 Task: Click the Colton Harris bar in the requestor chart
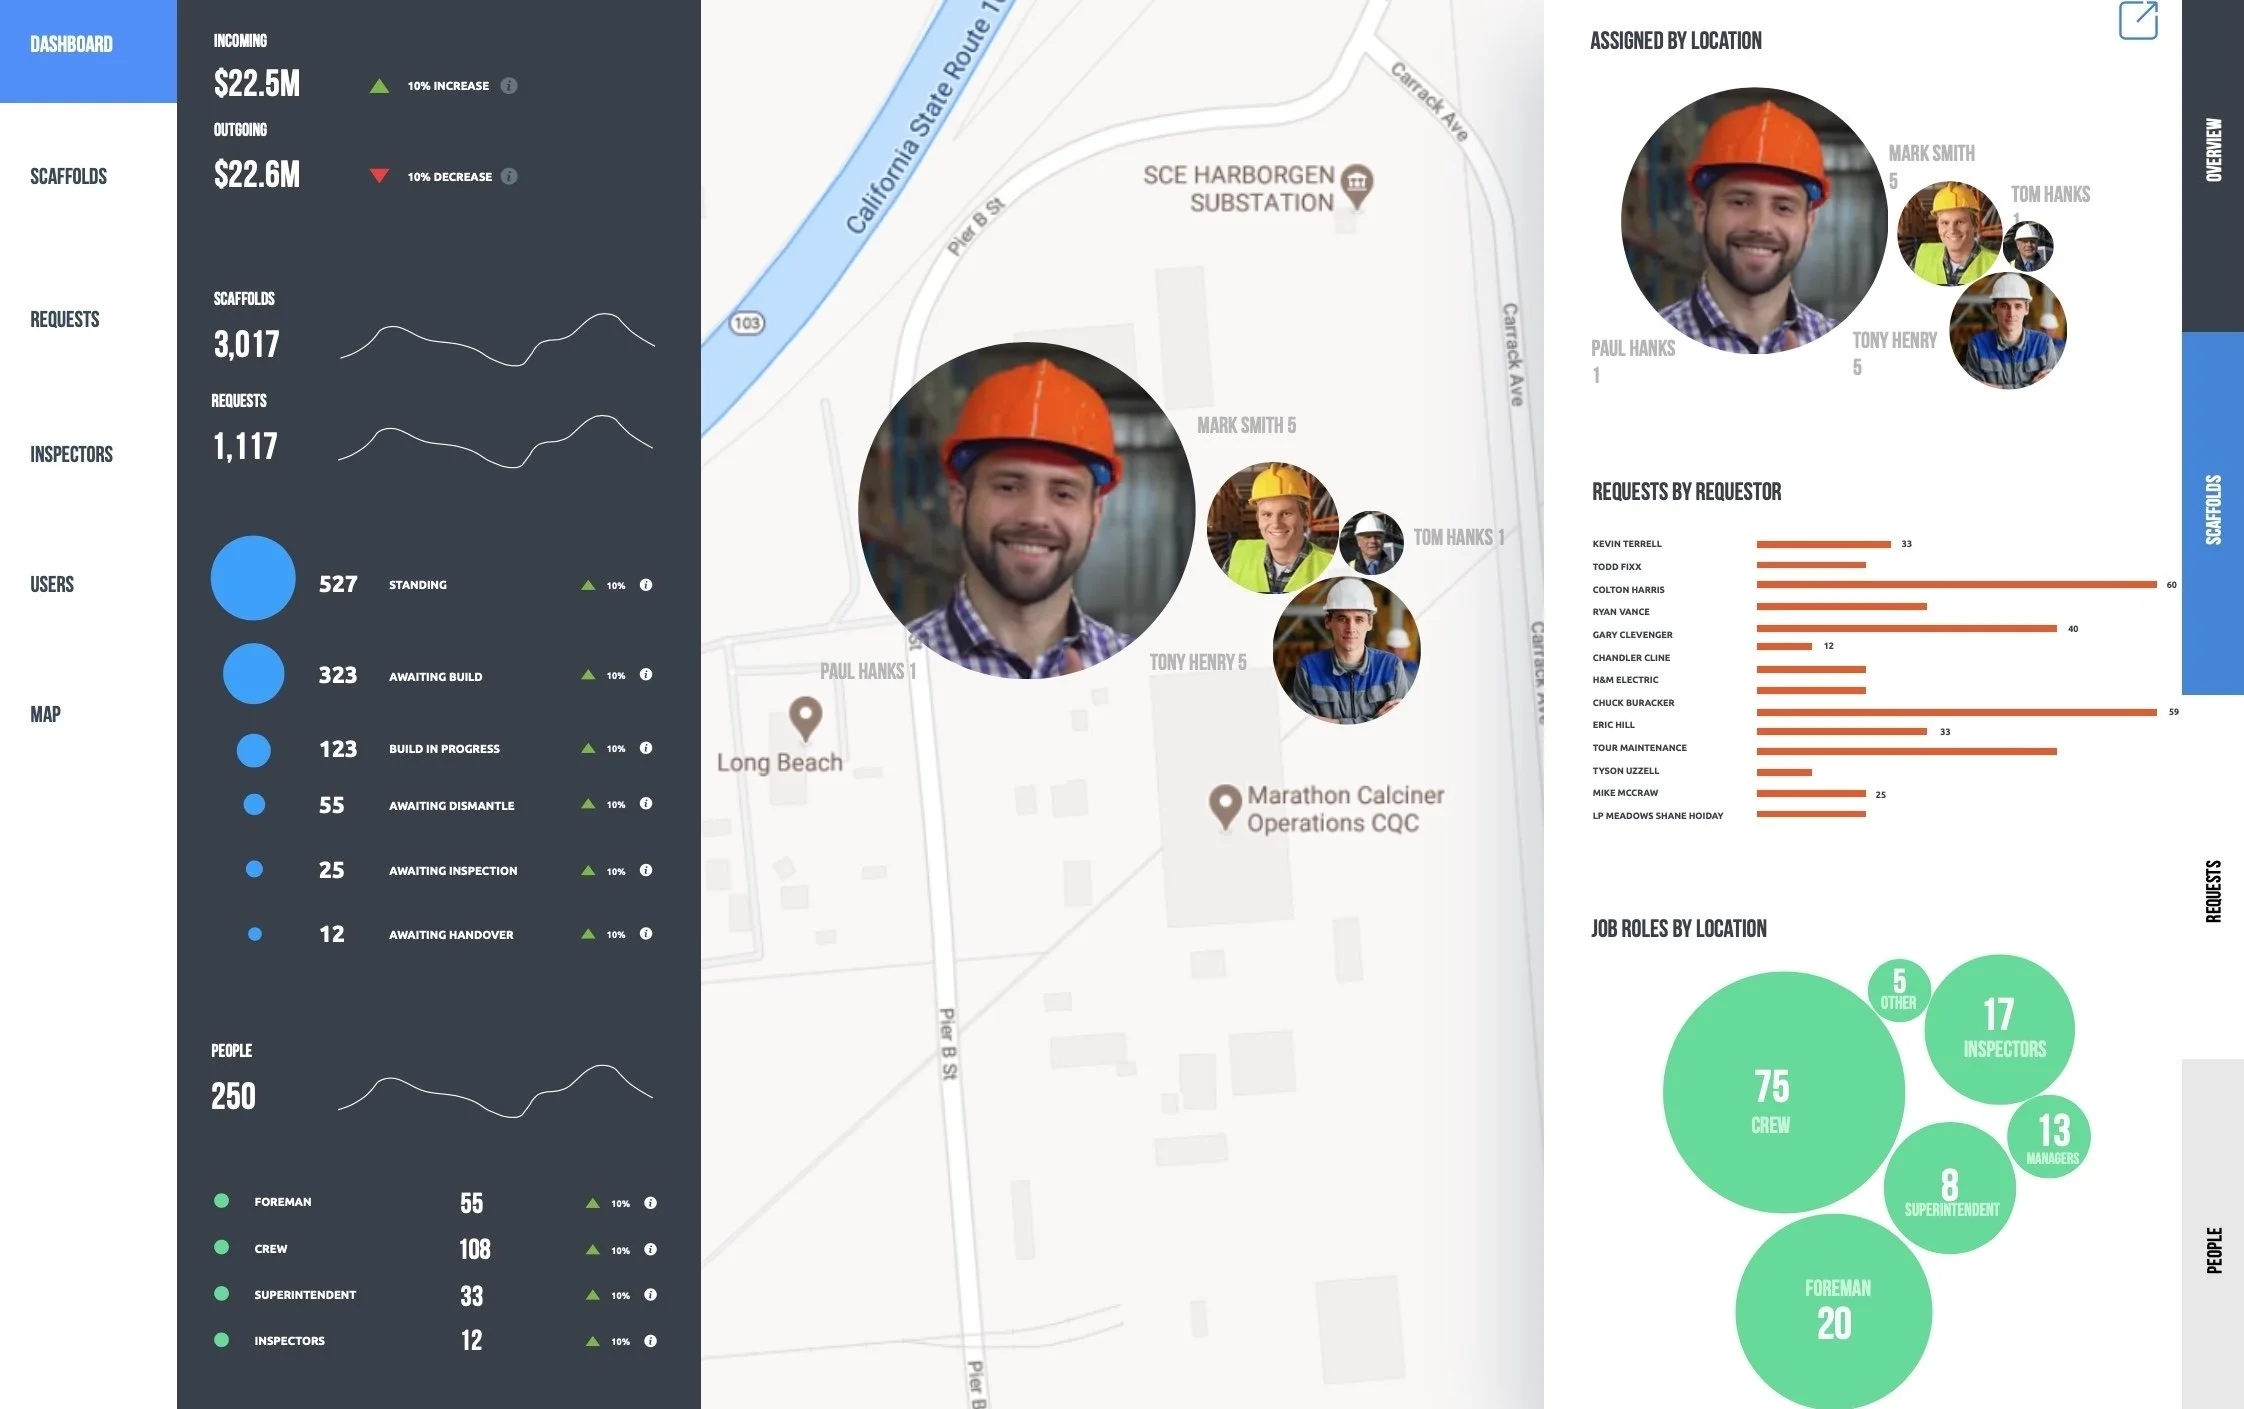[x=1955, y=585]
